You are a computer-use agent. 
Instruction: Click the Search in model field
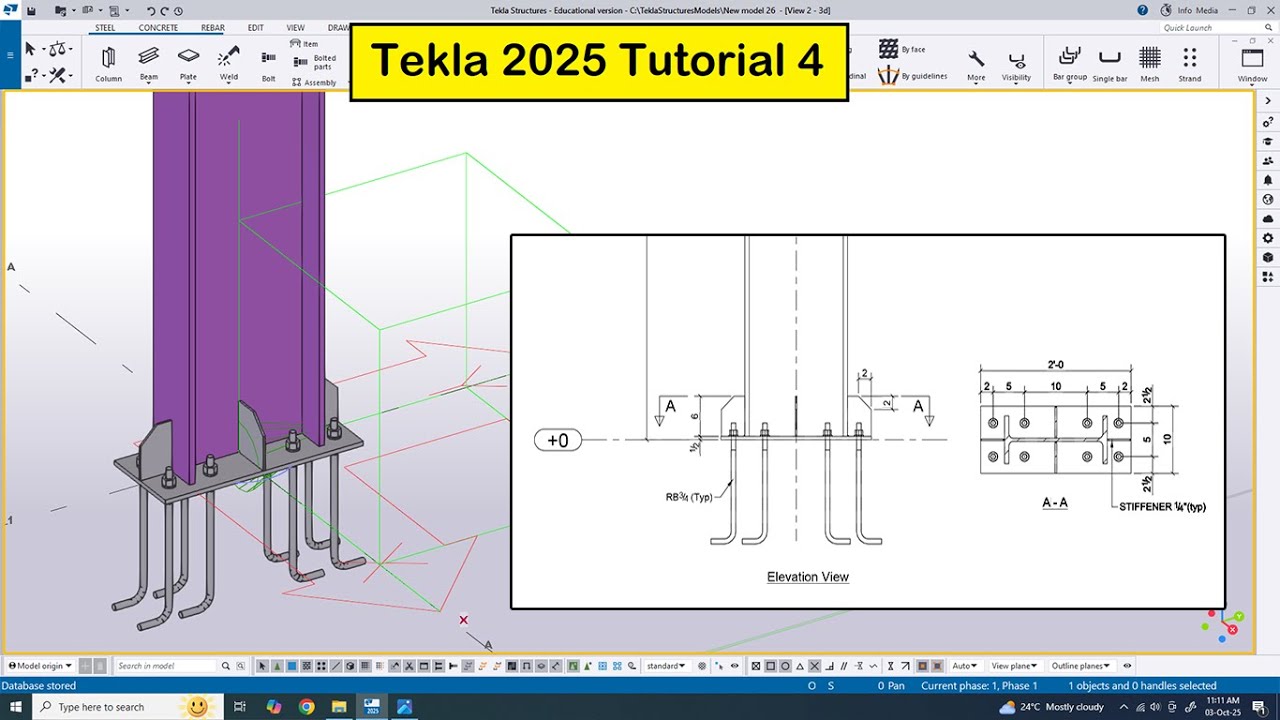[165, 666]
